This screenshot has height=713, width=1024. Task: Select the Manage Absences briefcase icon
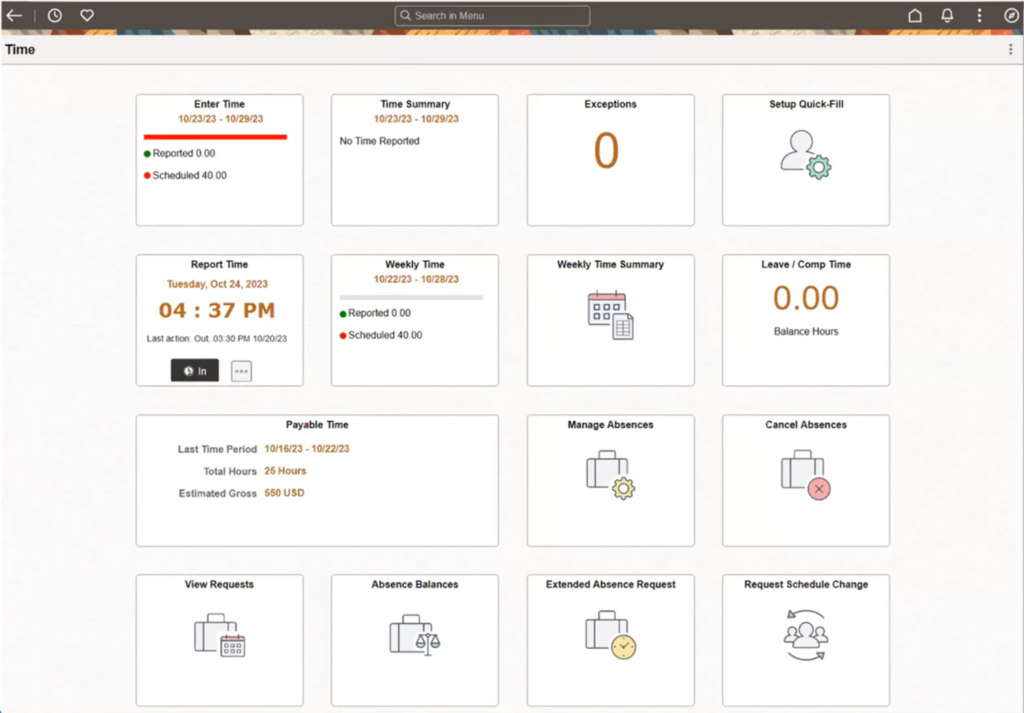[x=610, y=480]
